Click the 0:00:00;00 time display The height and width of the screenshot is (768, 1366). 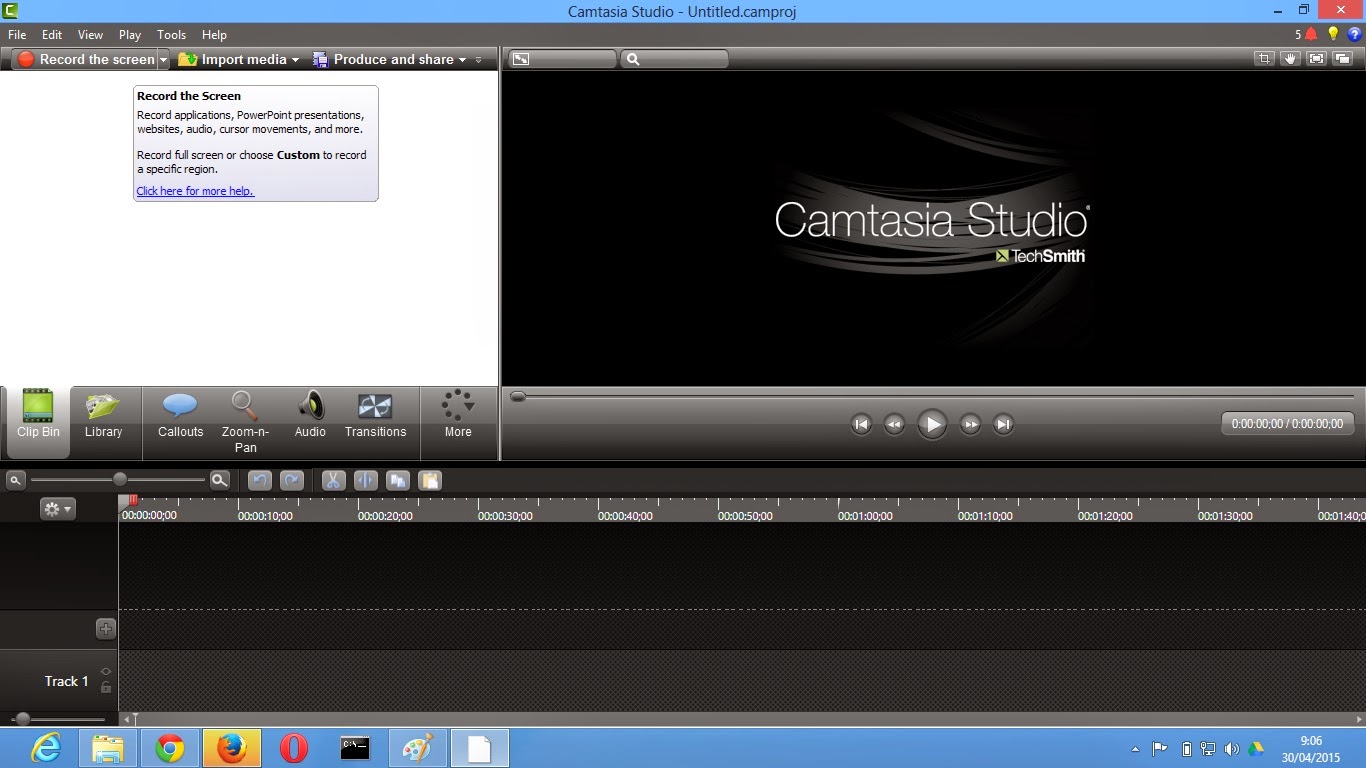tap(1288, 424)
